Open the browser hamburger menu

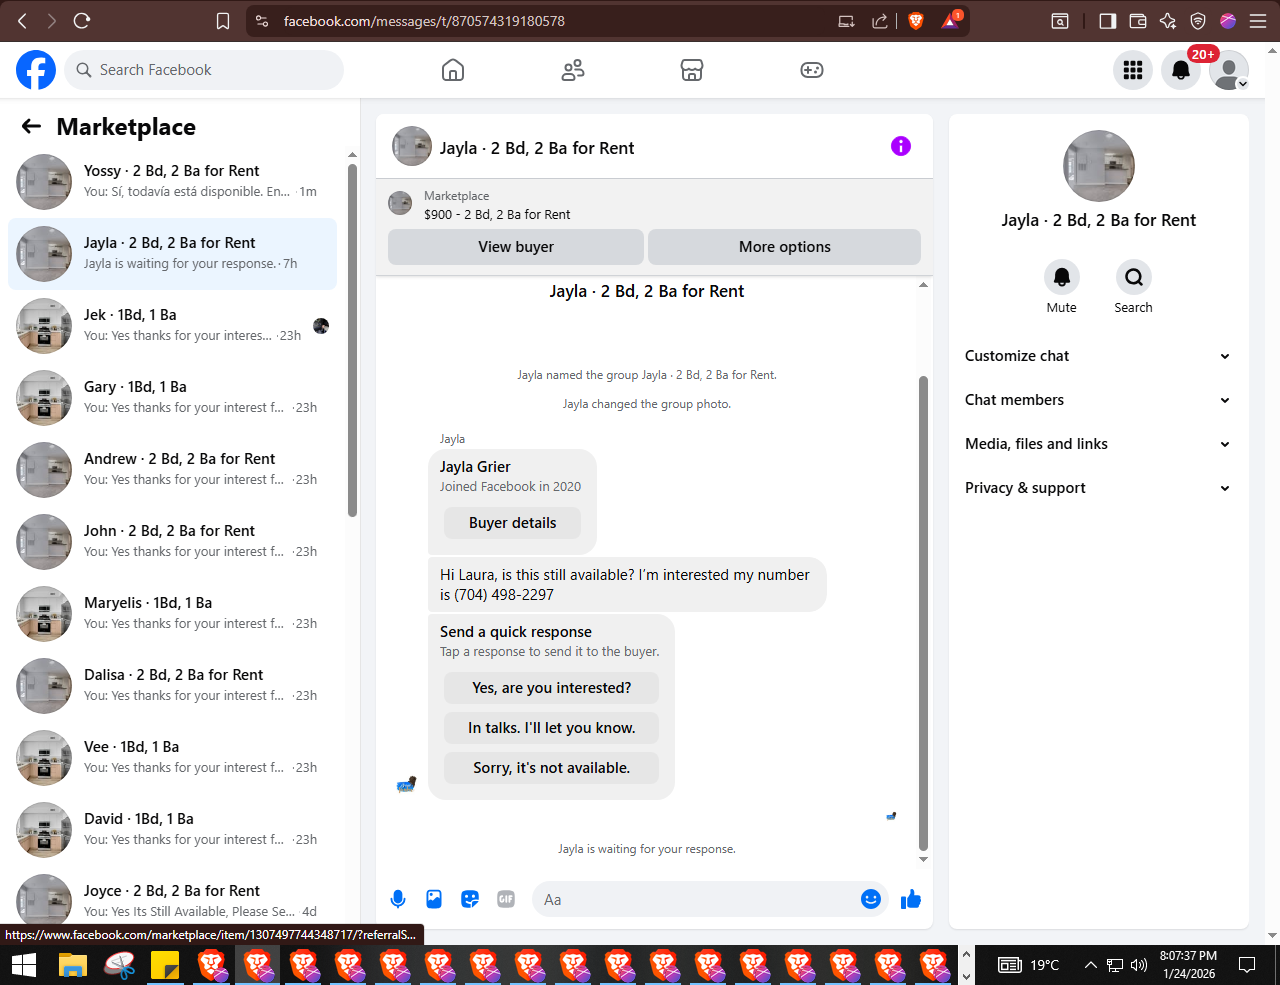(x=1258, y=21)
